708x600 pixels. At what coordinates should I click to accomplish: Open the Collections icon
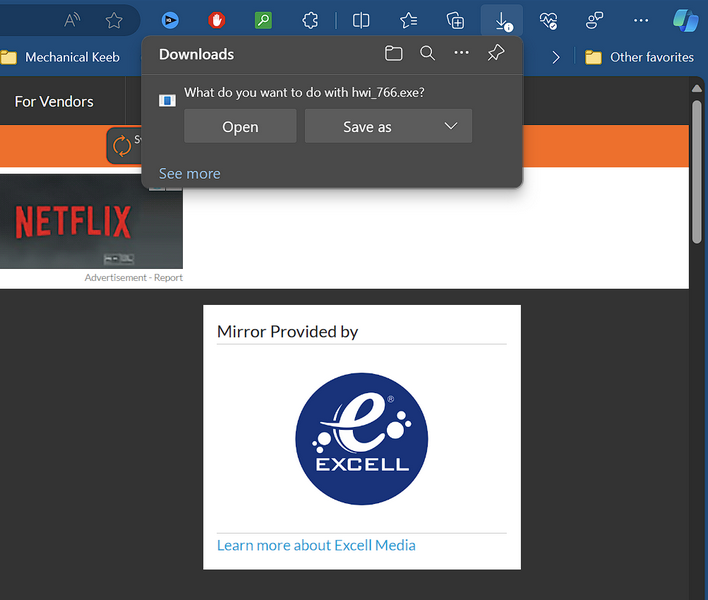pos(455,20)
